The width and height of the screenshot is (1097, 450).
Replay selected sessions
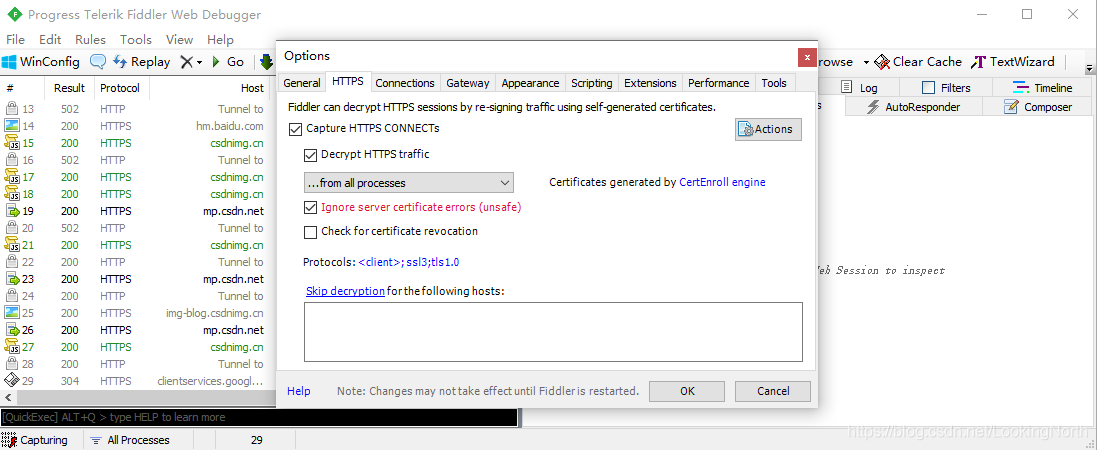[141, 62]
